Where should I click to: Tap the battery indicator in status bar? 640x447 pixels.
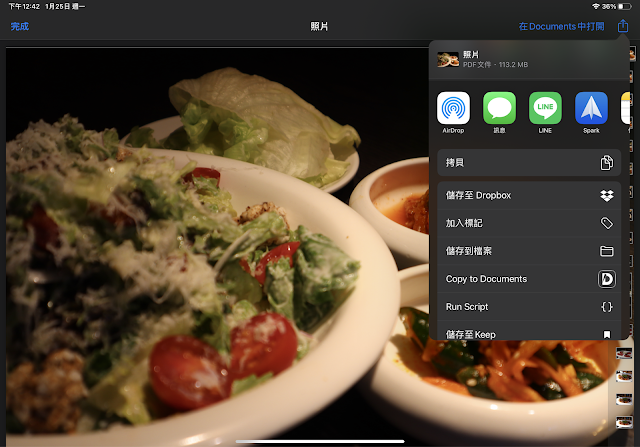[x=624, y=7]
